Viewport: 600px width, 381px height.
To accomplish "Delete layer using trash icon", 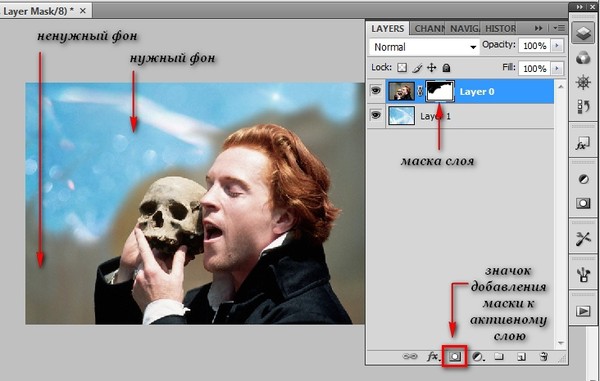I will pos(543,357).
